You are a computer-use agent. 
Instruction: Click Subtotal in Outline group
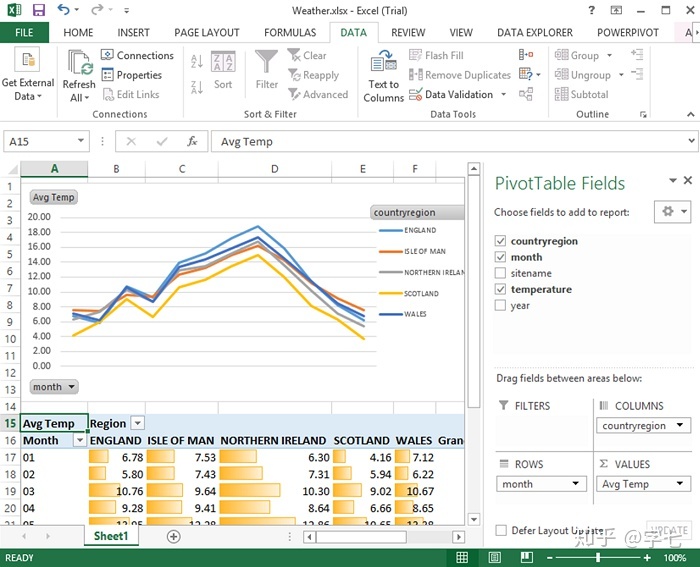(581, 94)
